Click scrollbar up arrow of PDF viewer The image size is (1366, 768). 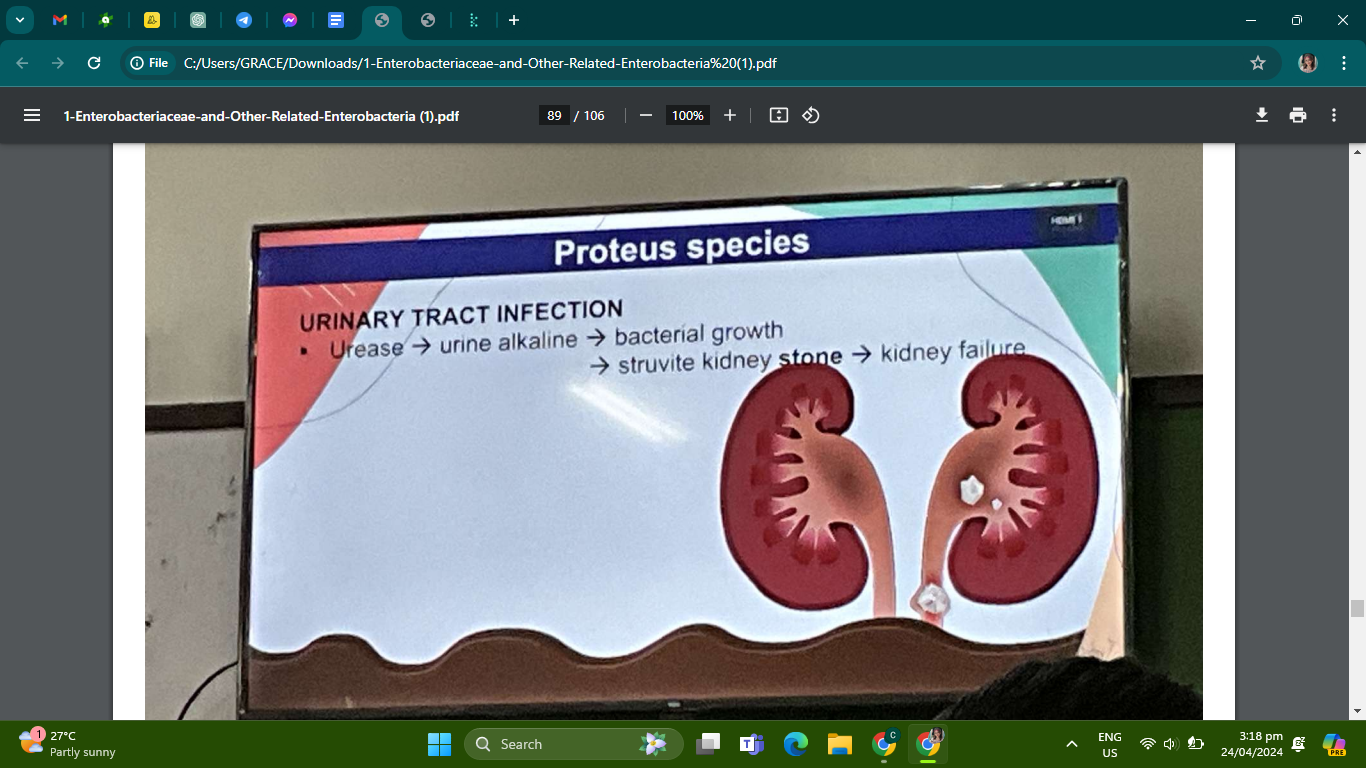click(1357, 152)
